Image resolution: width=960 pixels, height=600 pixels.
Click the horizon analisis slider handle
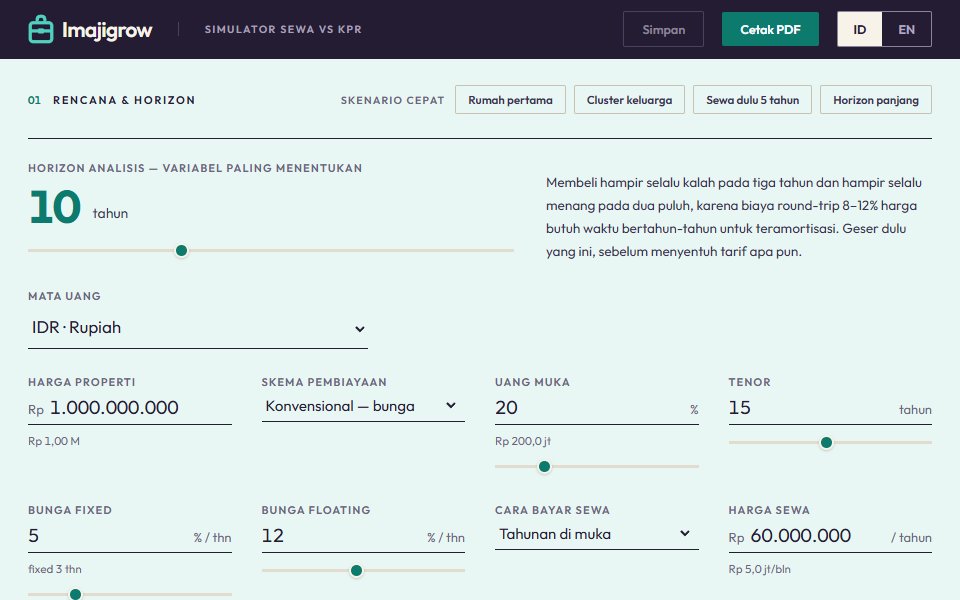coord(181,250)
